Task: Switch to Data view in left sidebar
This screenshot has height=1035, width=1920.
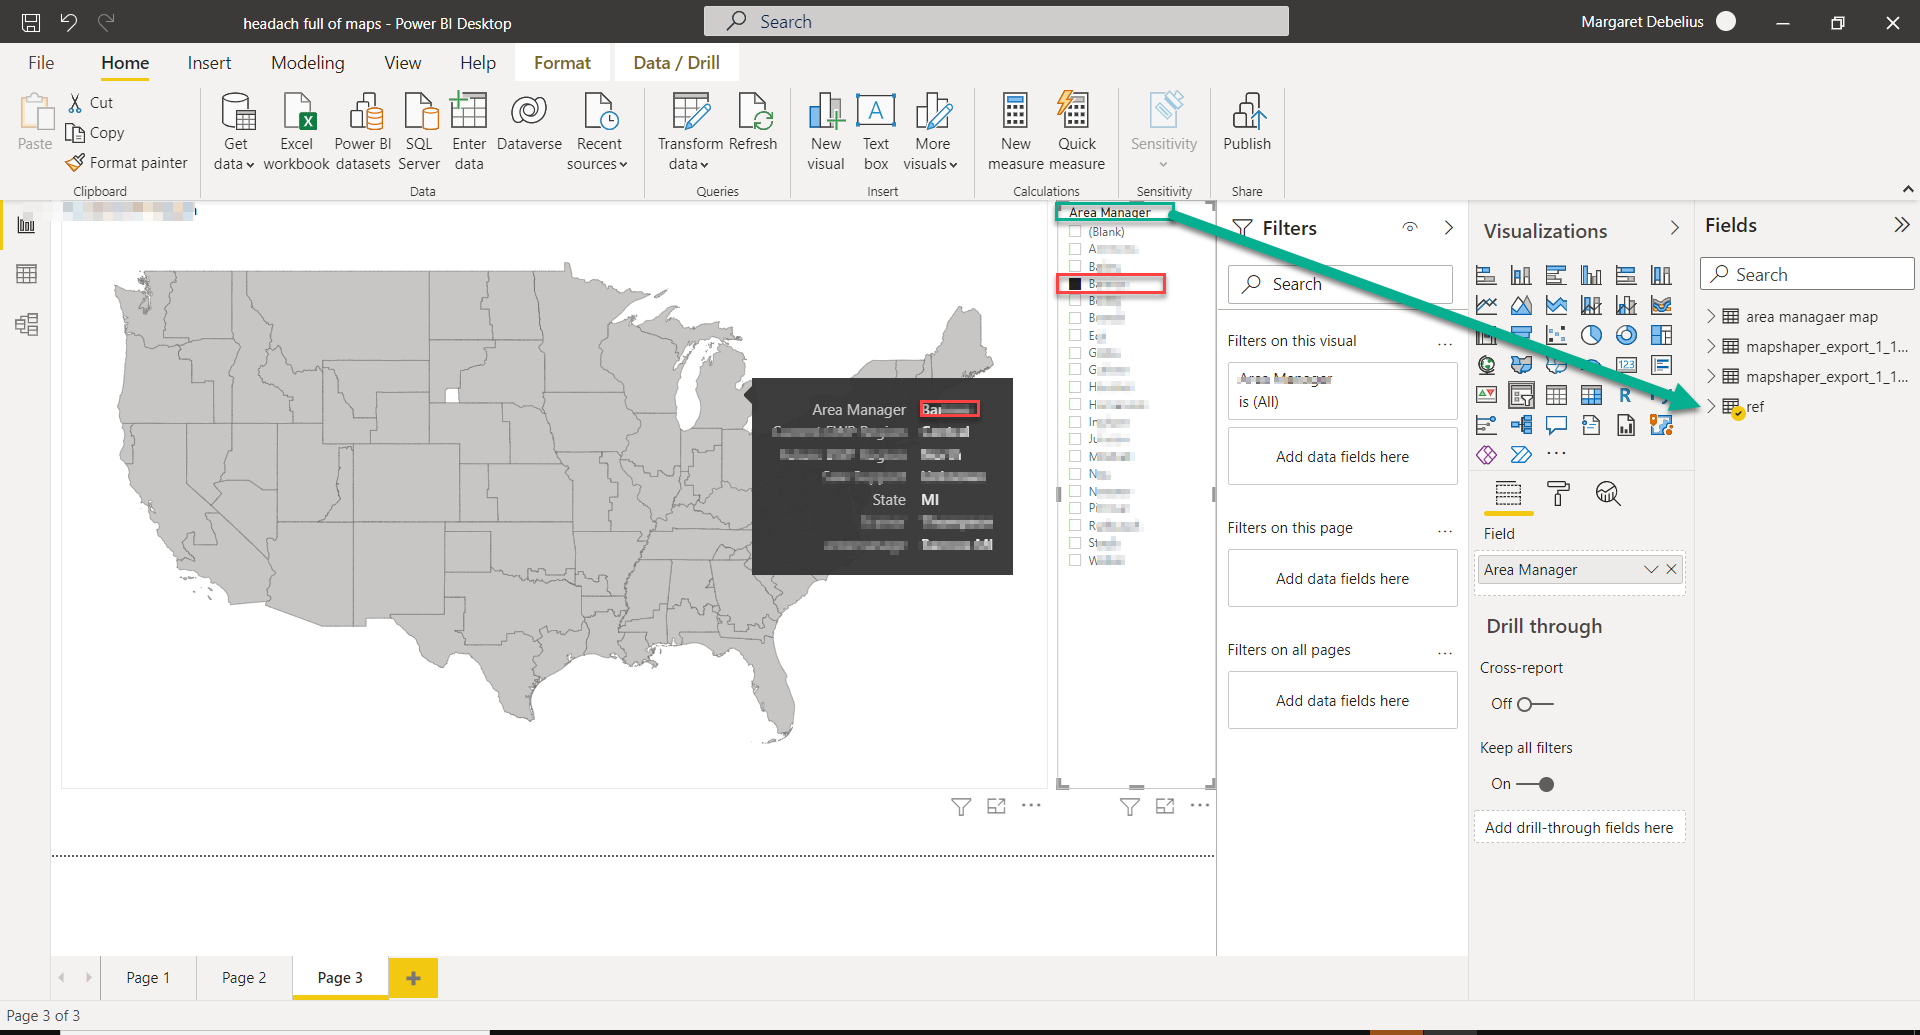Action: pos(27,274)
